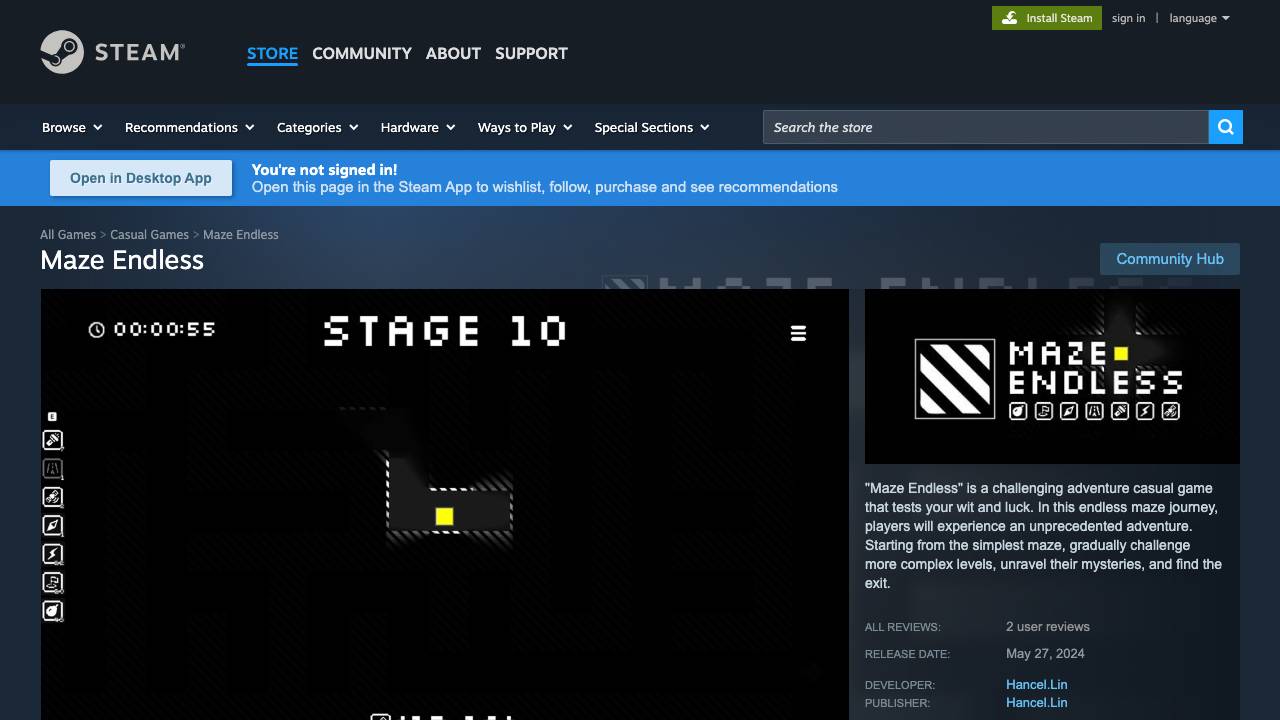Open the SUPPORT tab
Screen dimensions: 1280x720
[531, 53]
